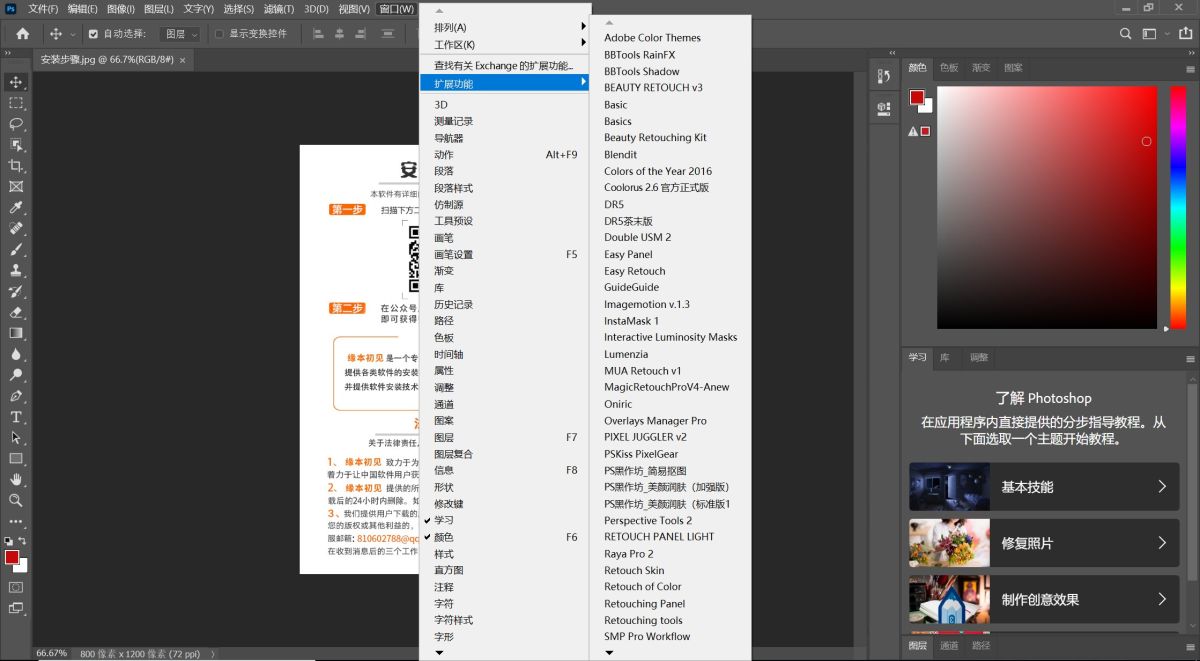Choose 历史记录 from Window menu
Viewport: 1200px width, 661px height.
[x=505, y=304]
